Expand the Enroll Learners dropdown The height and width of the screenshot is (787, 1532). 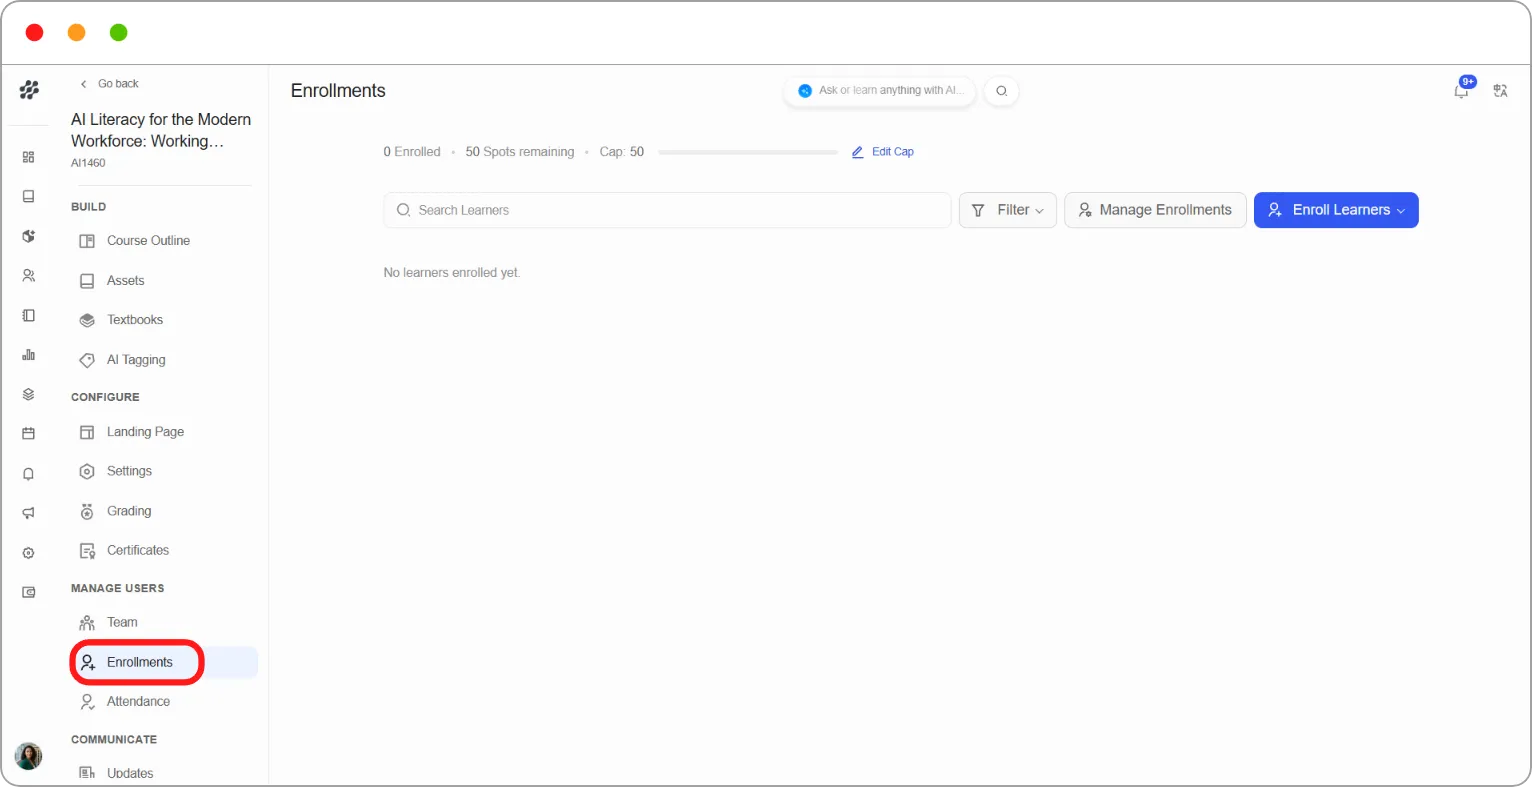coord(1336,210)
